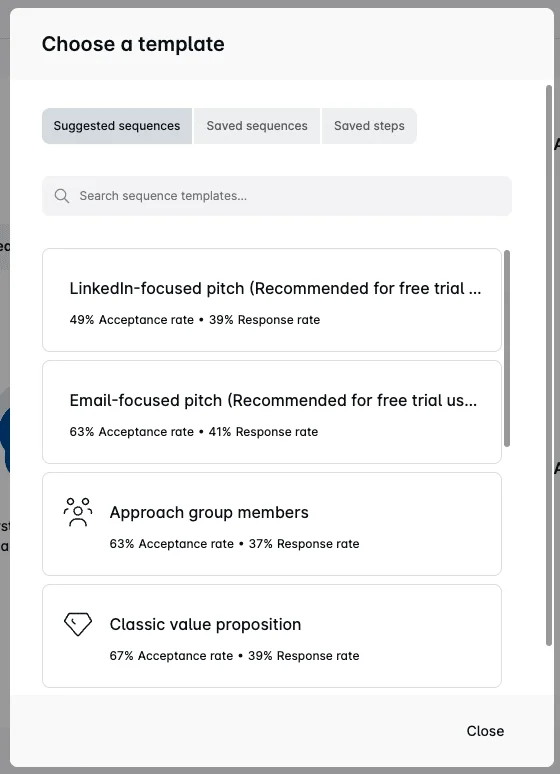Select the Email-focused pitch template
This screenshot has height=774, width=560.
(272, 412)
